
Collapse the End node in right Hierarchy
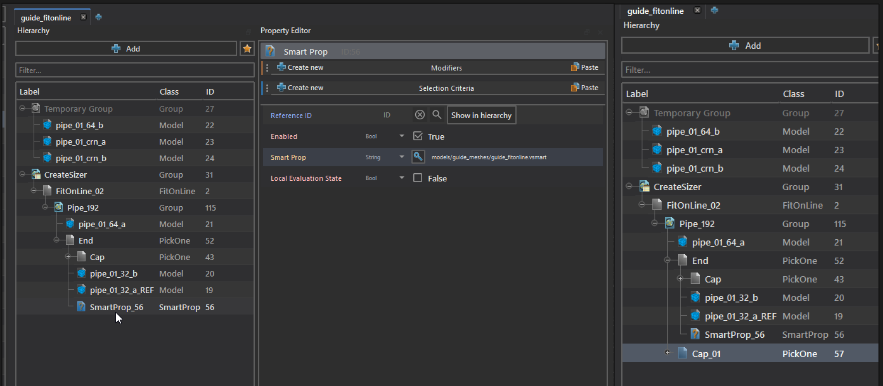(x=668, y=261)
